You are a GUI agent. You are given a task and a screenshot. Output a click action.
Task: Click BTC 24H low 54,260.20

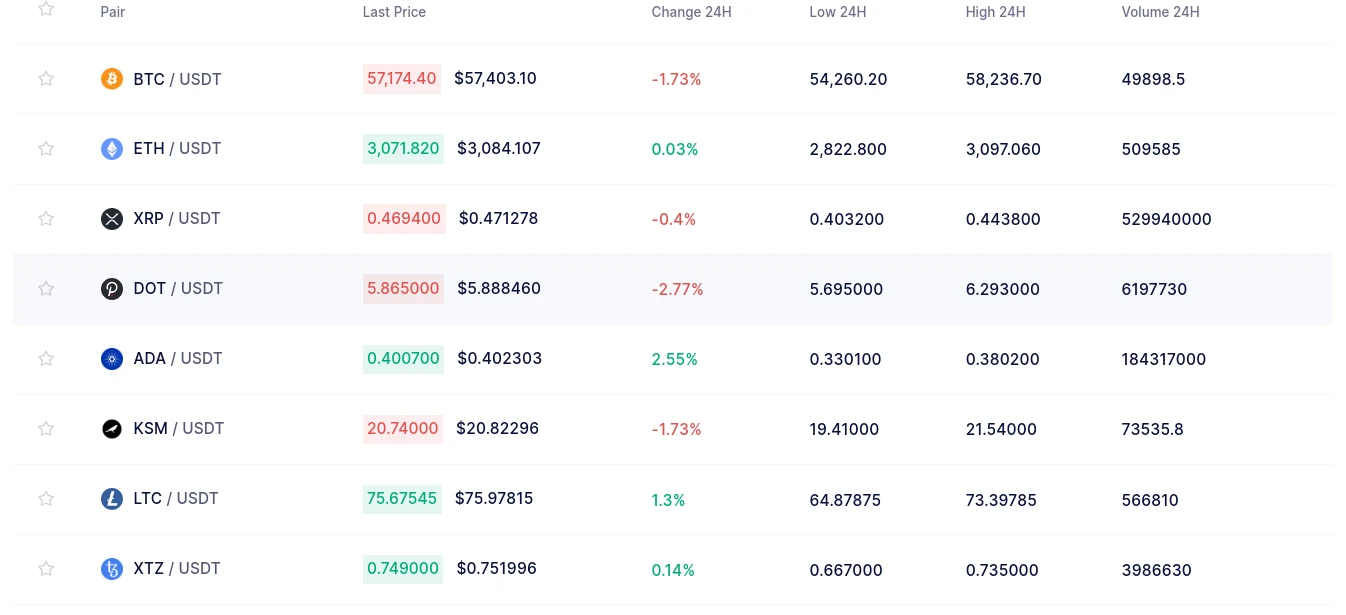848,80
